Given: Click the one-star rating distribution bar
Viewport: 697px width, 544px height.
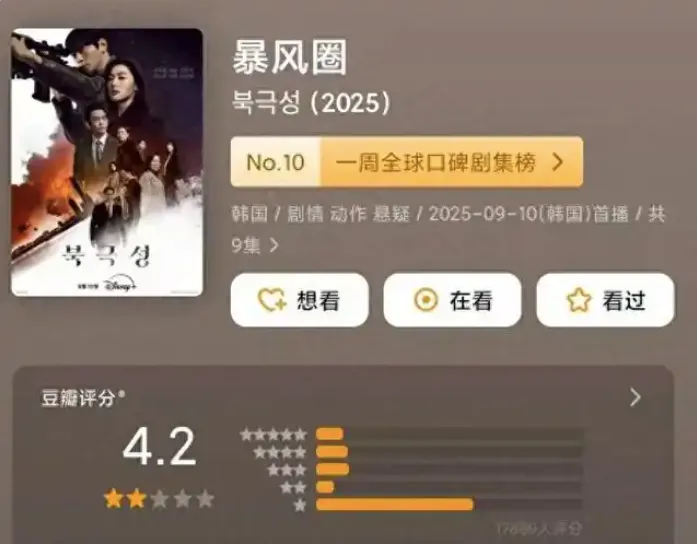Looking at the screenshot, I should [449, 504].
